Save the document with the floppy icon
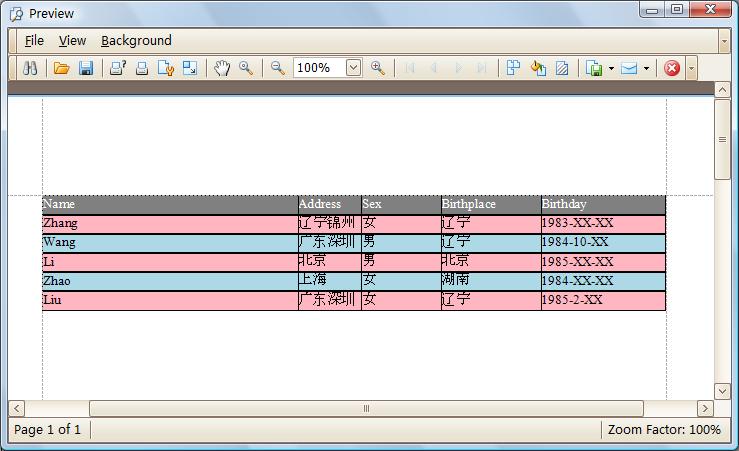739x451 pixels. coord(86,68)
